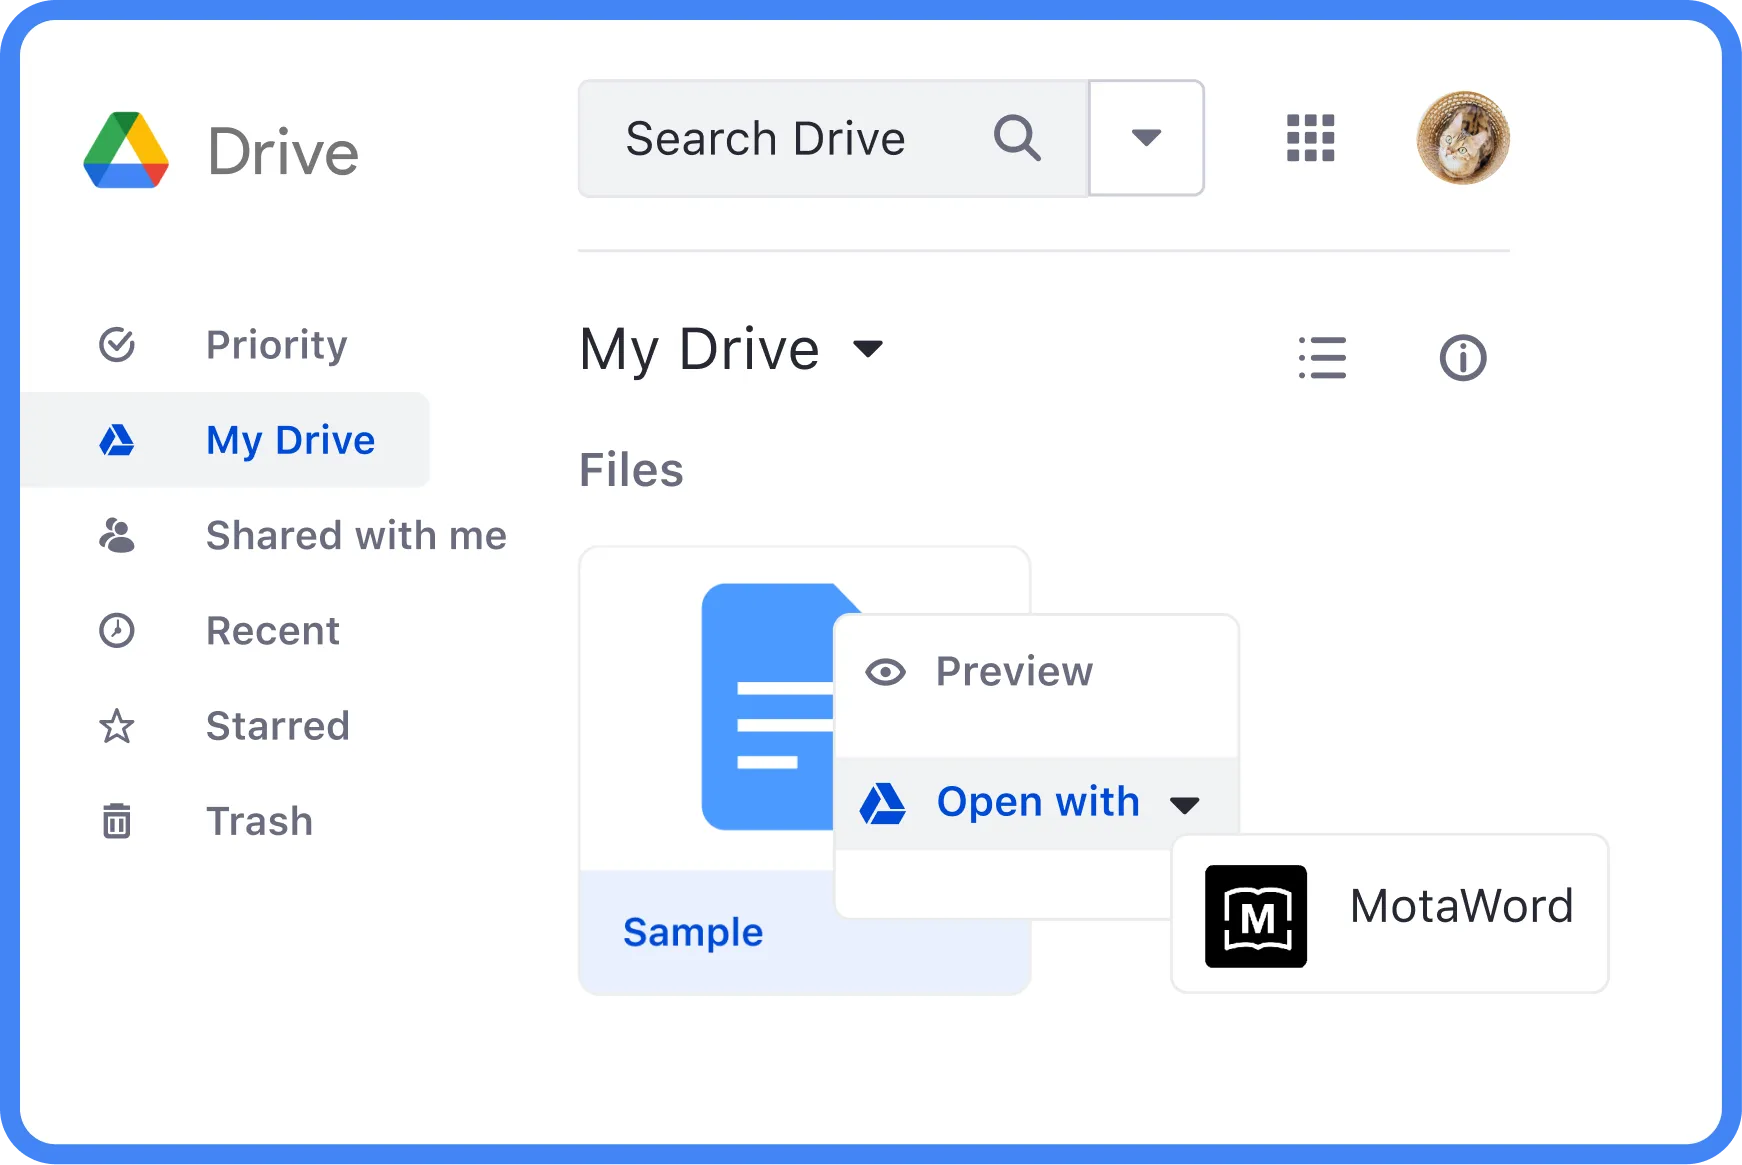Click the Starred star icon
1742x1165 pixels.
point(117,726)
